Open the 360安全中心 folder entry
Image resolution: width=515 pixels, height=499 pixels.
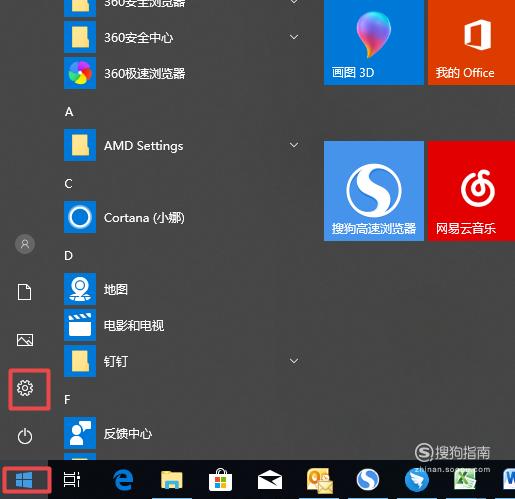tap(184, 37)
